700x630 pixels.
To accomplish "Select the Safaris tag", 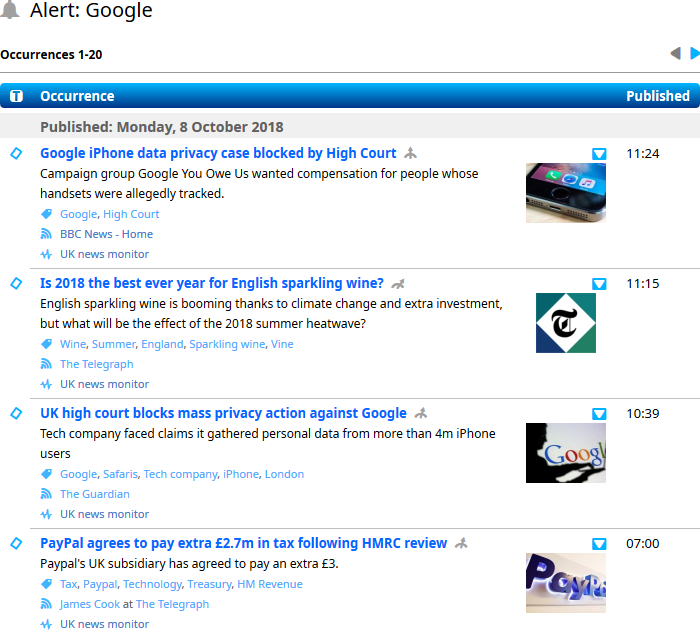I will (121, 474).
